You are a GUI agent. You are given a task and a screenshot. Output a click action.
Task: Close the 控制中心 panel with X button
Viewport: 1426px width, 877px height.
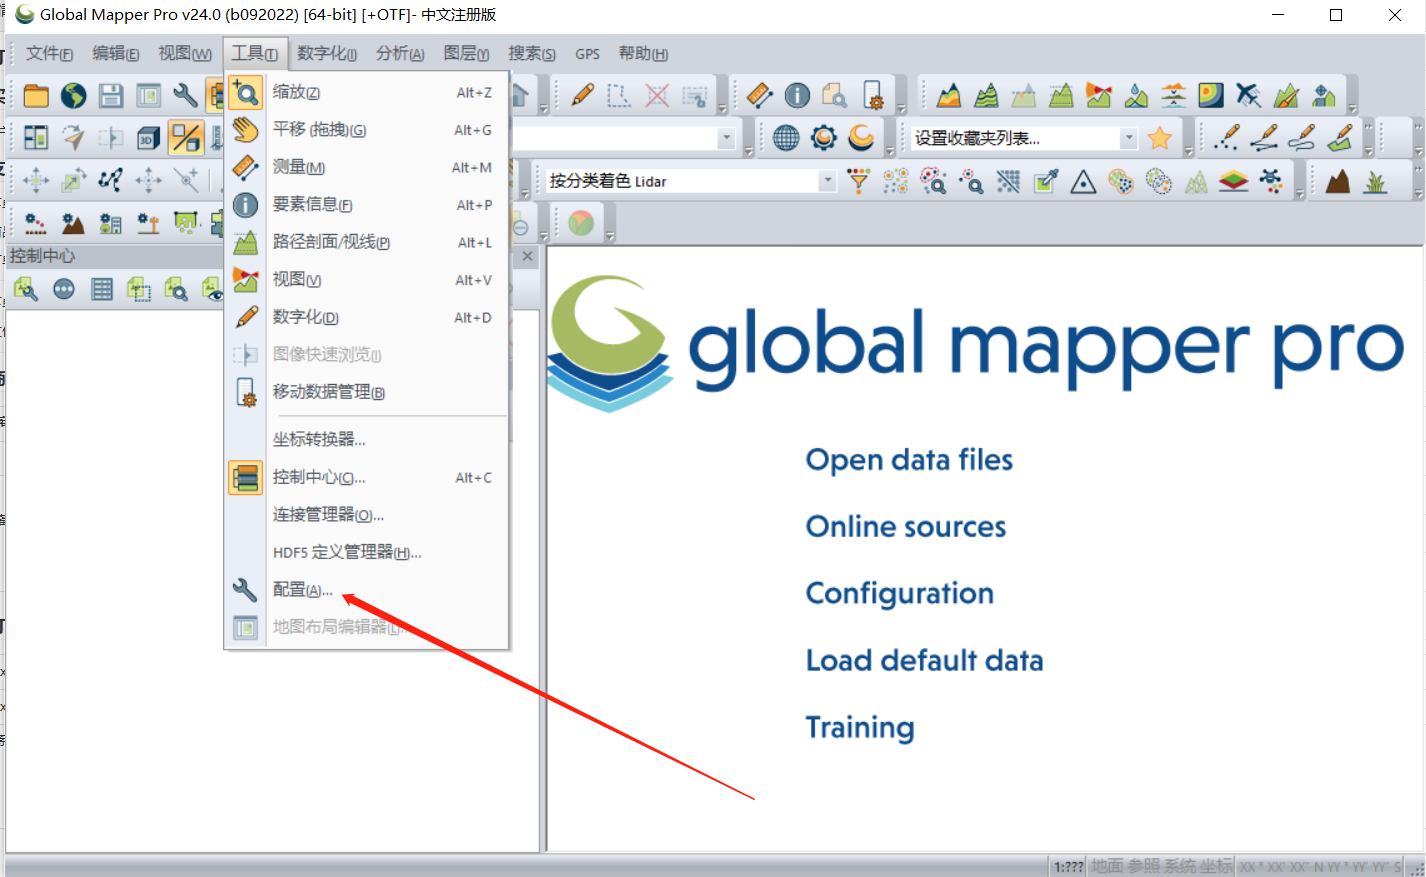coord(528,257)
